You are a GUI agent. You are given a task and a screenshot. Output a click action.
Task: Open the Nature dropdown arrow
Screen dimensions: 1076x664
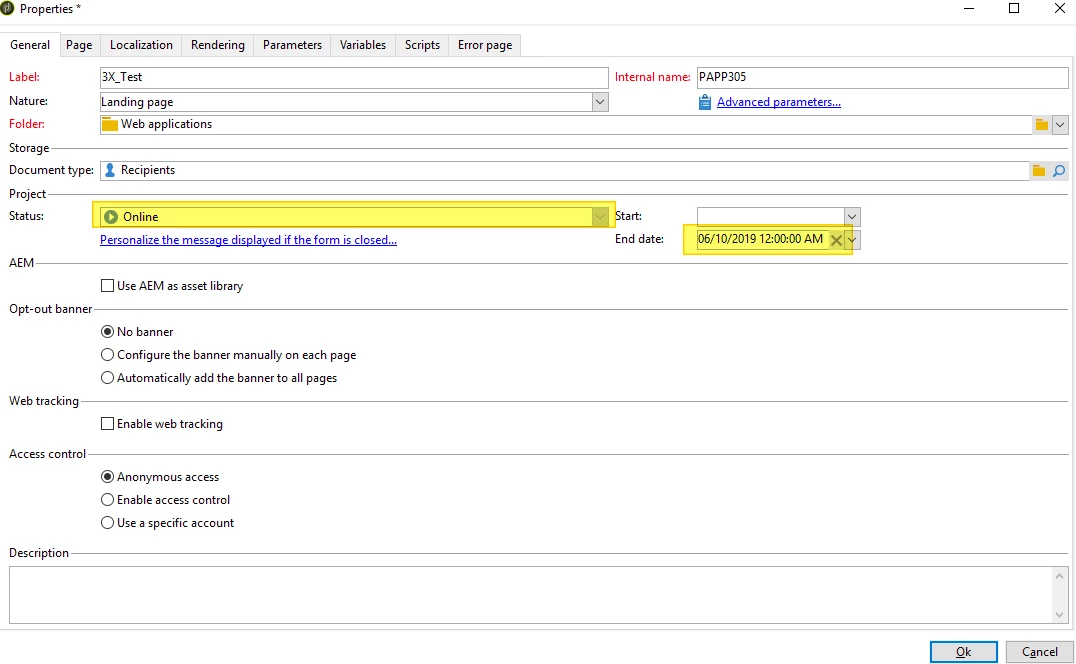pyautogui.click(x=600, y=102)
